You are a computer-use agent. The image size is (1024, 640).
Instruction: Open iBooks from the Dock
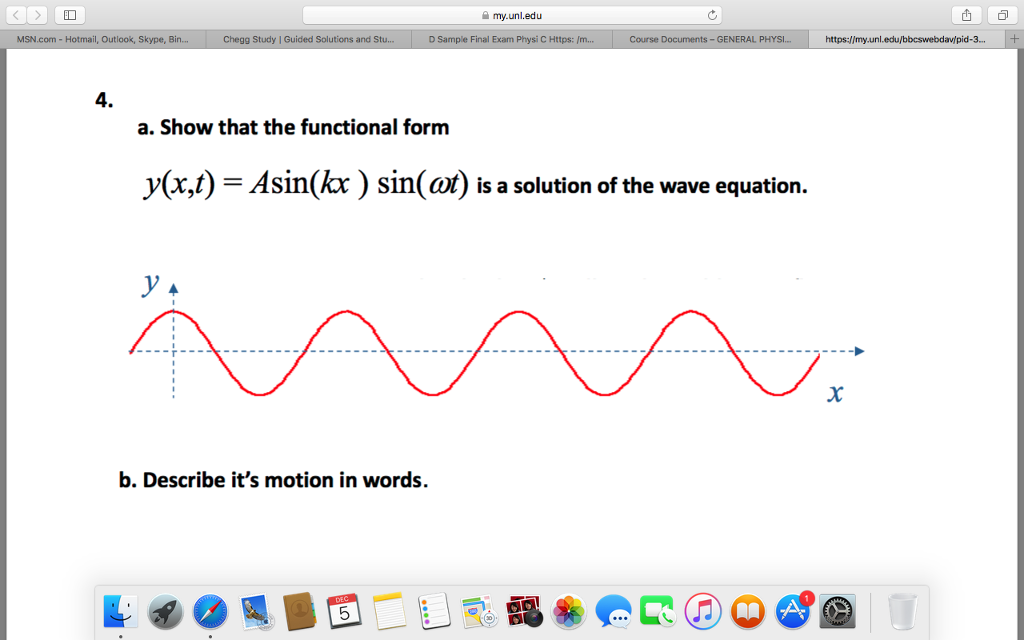pyautogui.click(x=746, y=611)
